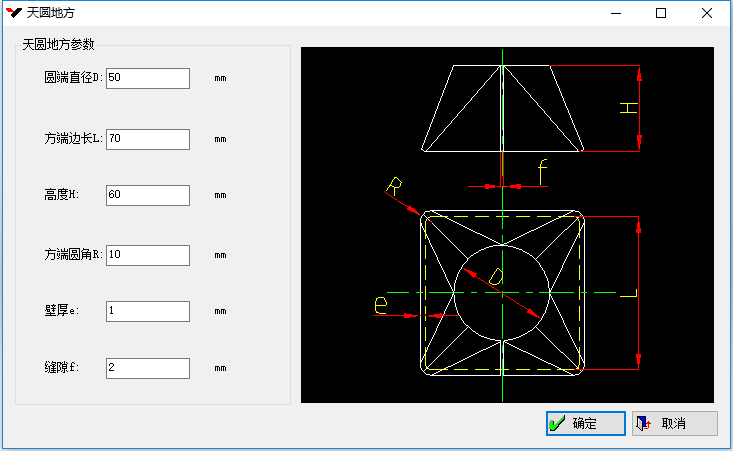Click the yellow H label in diagram

tap(628, 108)
